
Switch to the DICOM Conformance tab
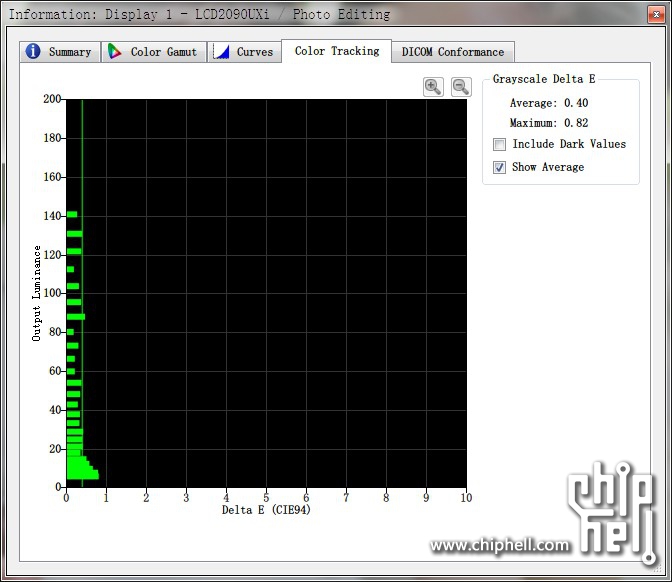coord(453,52)
